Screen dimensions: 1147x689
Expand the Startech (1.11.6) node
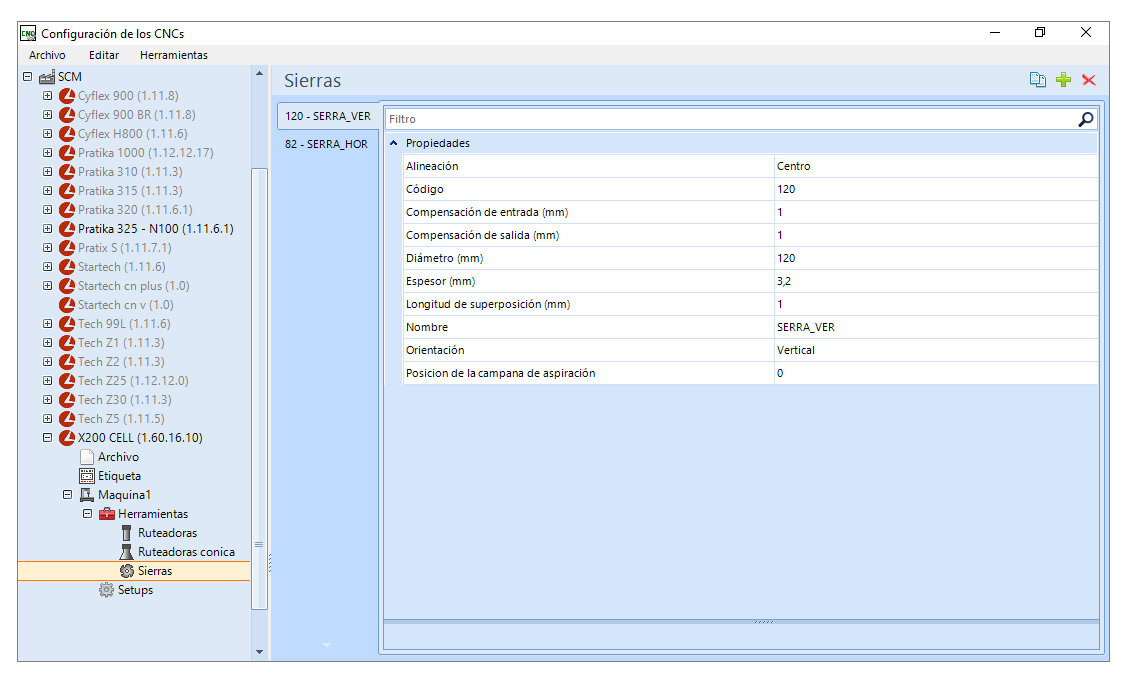[x=48, y=267]
